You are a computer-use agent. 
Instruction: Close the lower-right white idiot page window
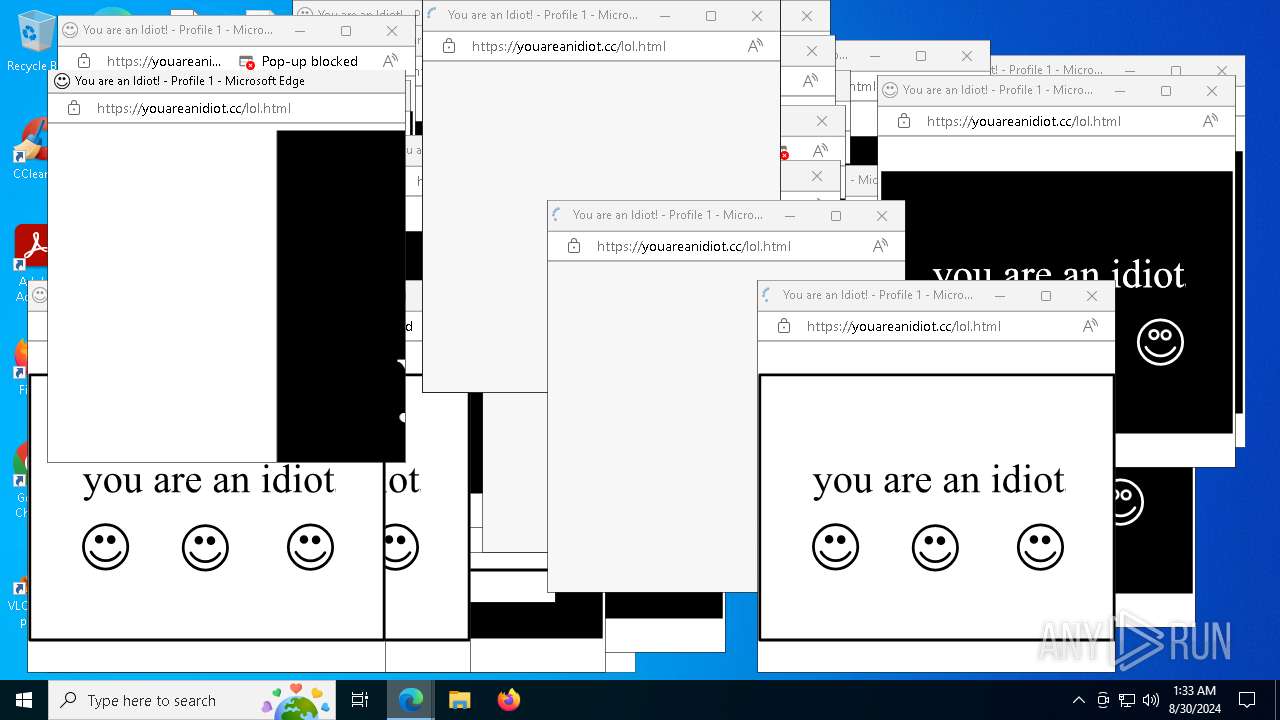point(1092,295)
